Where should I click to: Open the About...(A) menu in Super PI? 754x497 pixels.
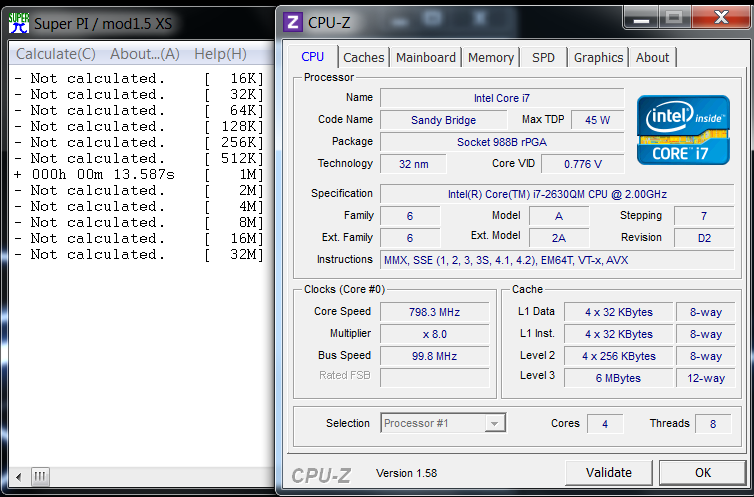145,54
